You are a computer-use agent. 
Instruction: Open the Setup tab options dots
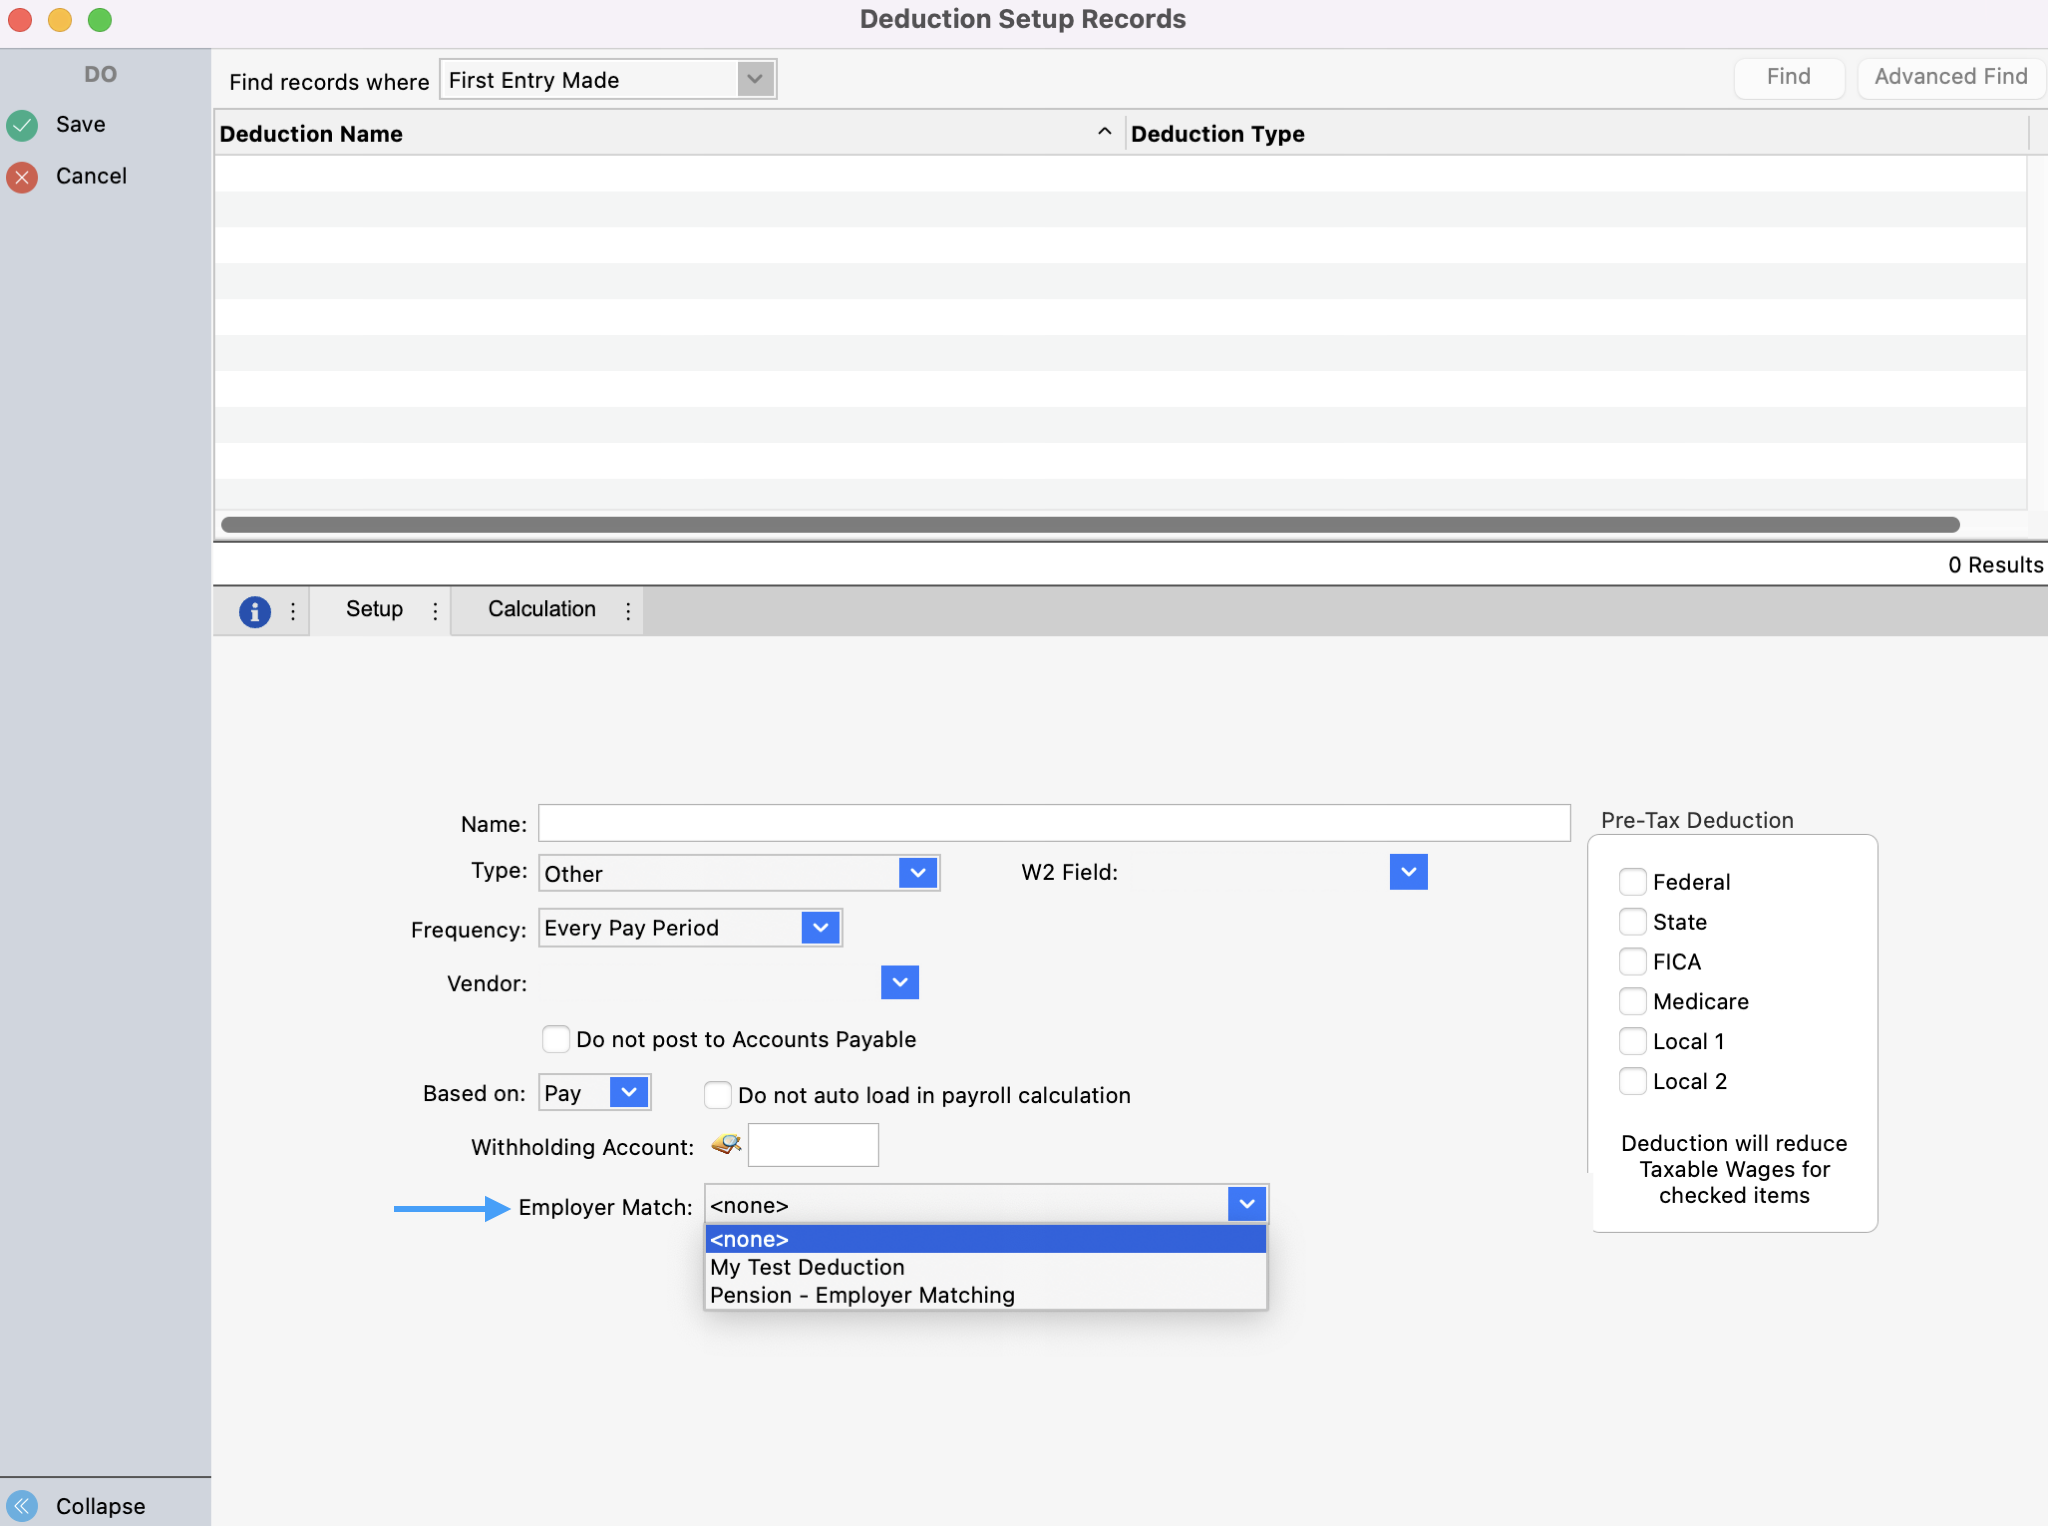point(435,611)
